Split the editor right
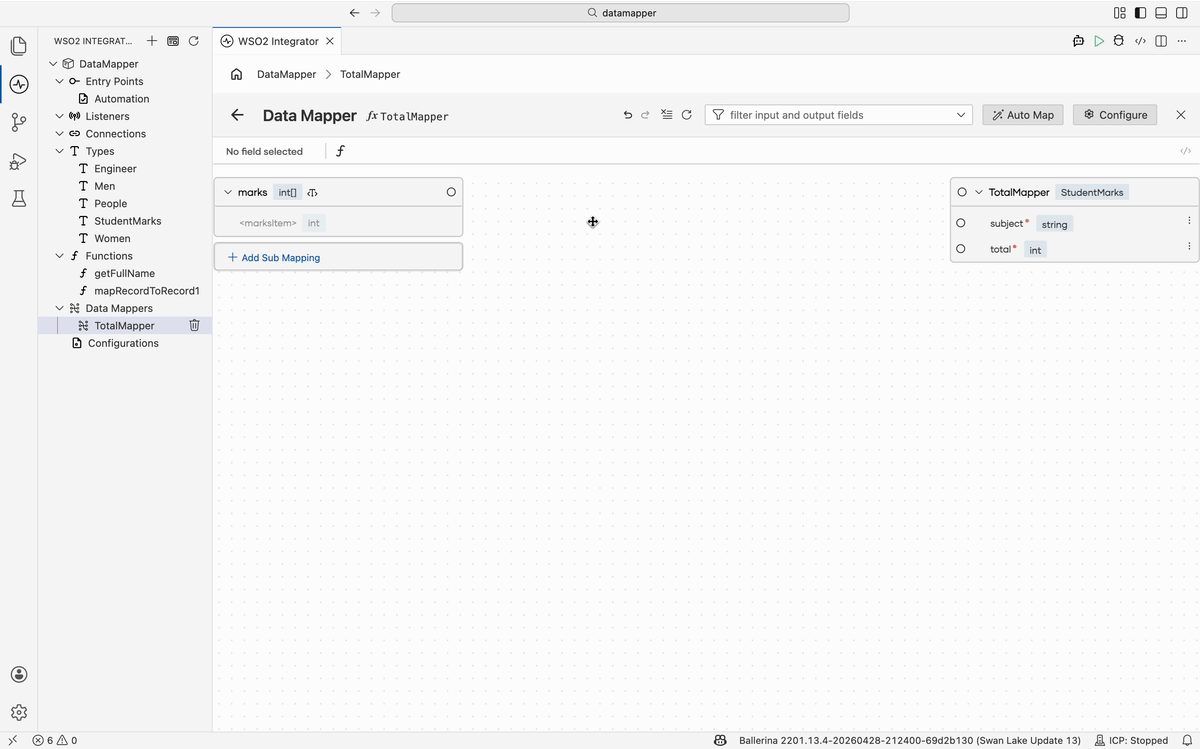1200x749 pixels. click(x=1161, y=41)
